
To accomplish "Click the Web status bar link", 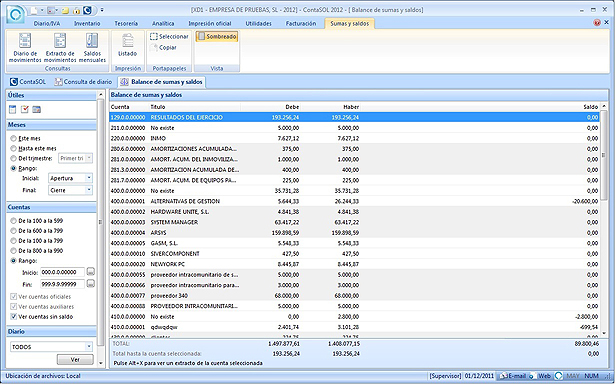I will point(541,376).
